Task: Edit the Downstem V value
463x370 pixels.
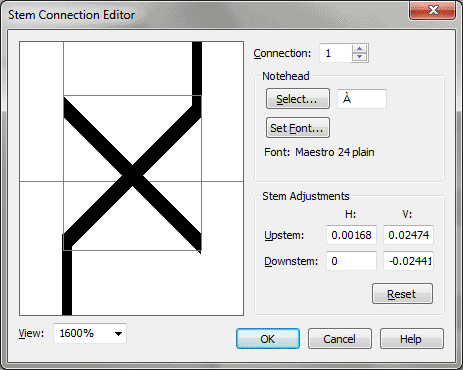Action: click(x=408, y=261)
